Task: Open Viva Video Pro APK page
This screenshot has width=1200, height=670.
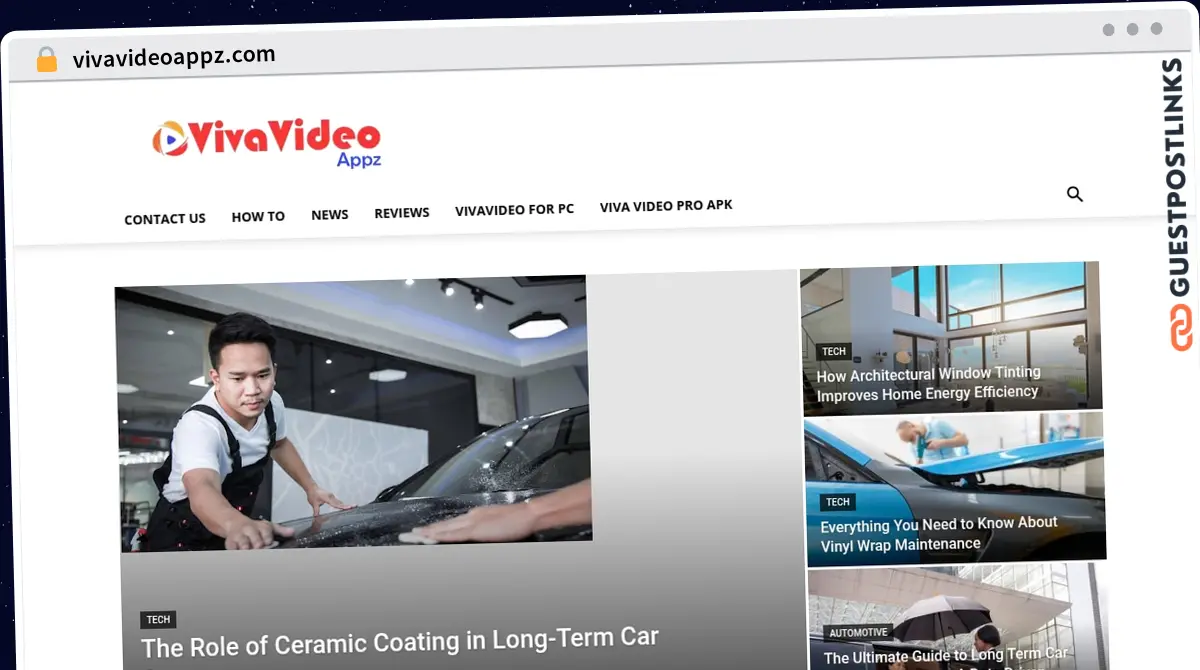Action: coord(666,205)
